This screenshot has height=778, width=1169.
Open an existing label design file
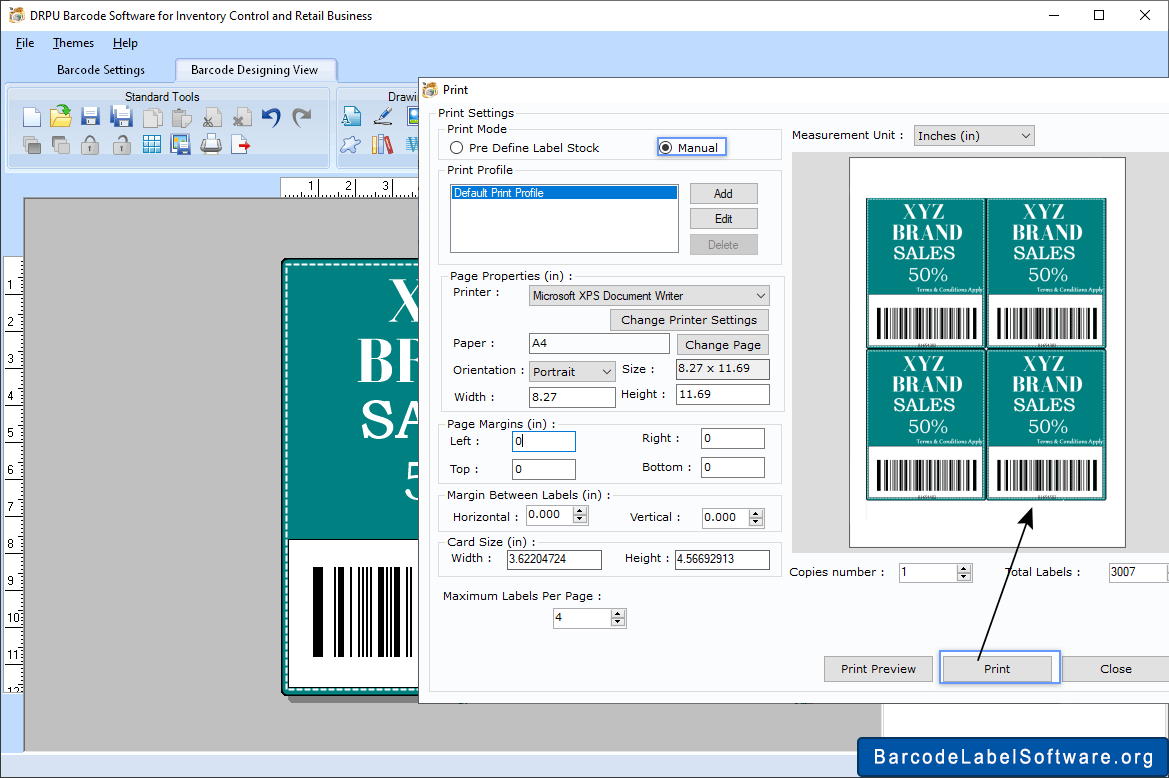59,117
